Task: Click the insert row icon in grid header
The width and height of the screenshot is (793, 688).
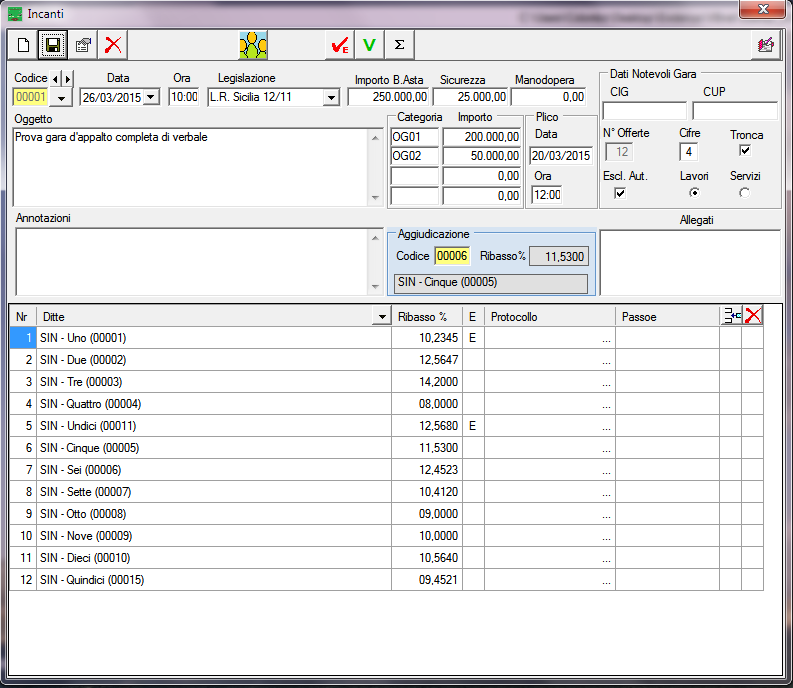Action: click(731, 316)
